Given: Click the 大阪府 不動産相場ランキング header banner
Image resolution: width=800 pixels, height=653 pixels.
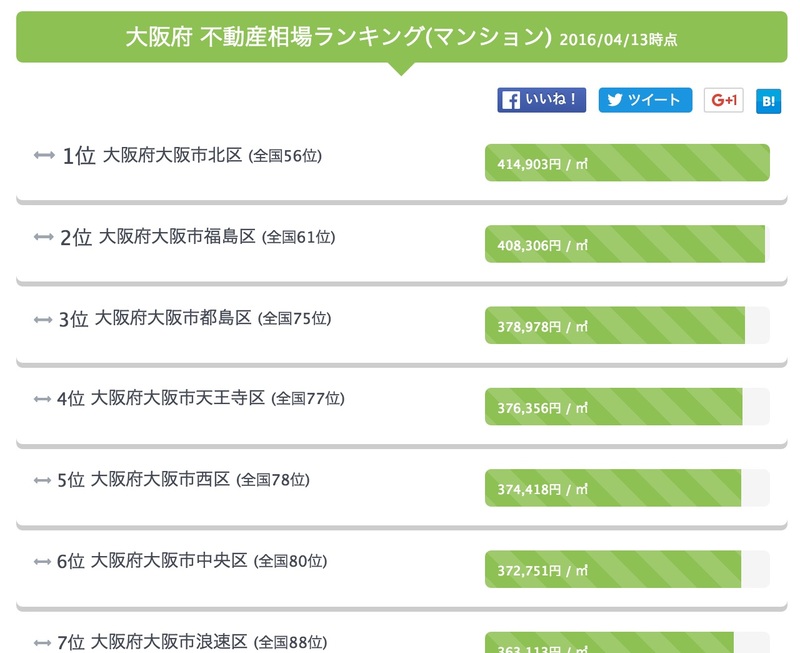Looking at the screenshot, I should tap(402, 37).
